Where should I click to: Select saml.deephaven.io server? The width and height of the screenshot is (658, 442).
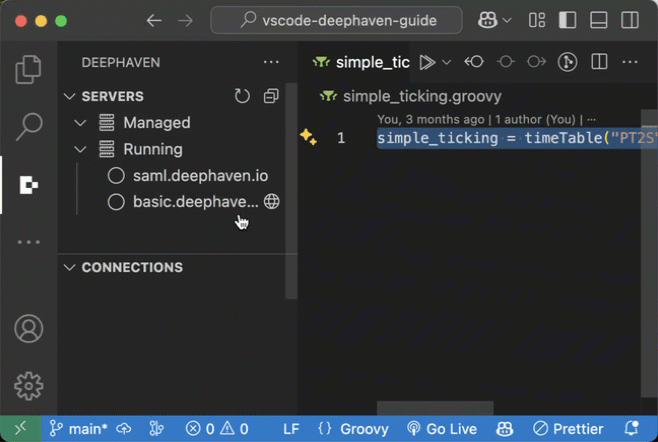click(200, 175)
